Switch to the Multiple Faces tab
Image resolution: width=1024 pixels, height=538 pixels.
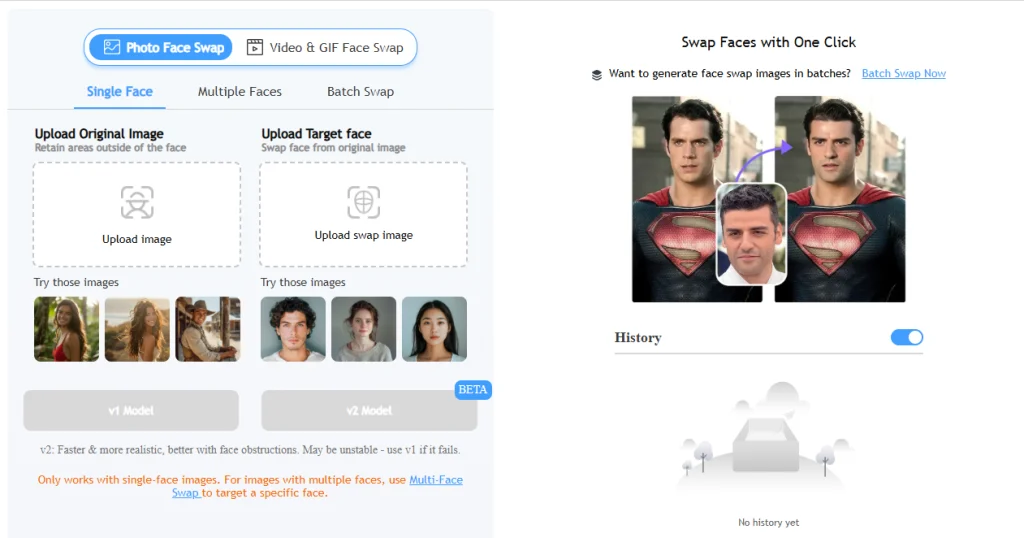tap(240, 91)
